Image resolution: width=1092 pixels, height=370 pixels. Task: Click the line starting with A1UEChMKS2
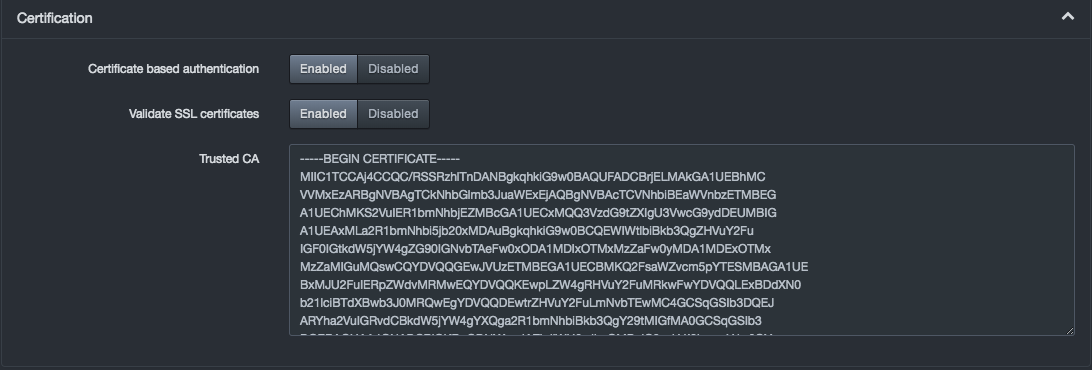coord(538,213)
